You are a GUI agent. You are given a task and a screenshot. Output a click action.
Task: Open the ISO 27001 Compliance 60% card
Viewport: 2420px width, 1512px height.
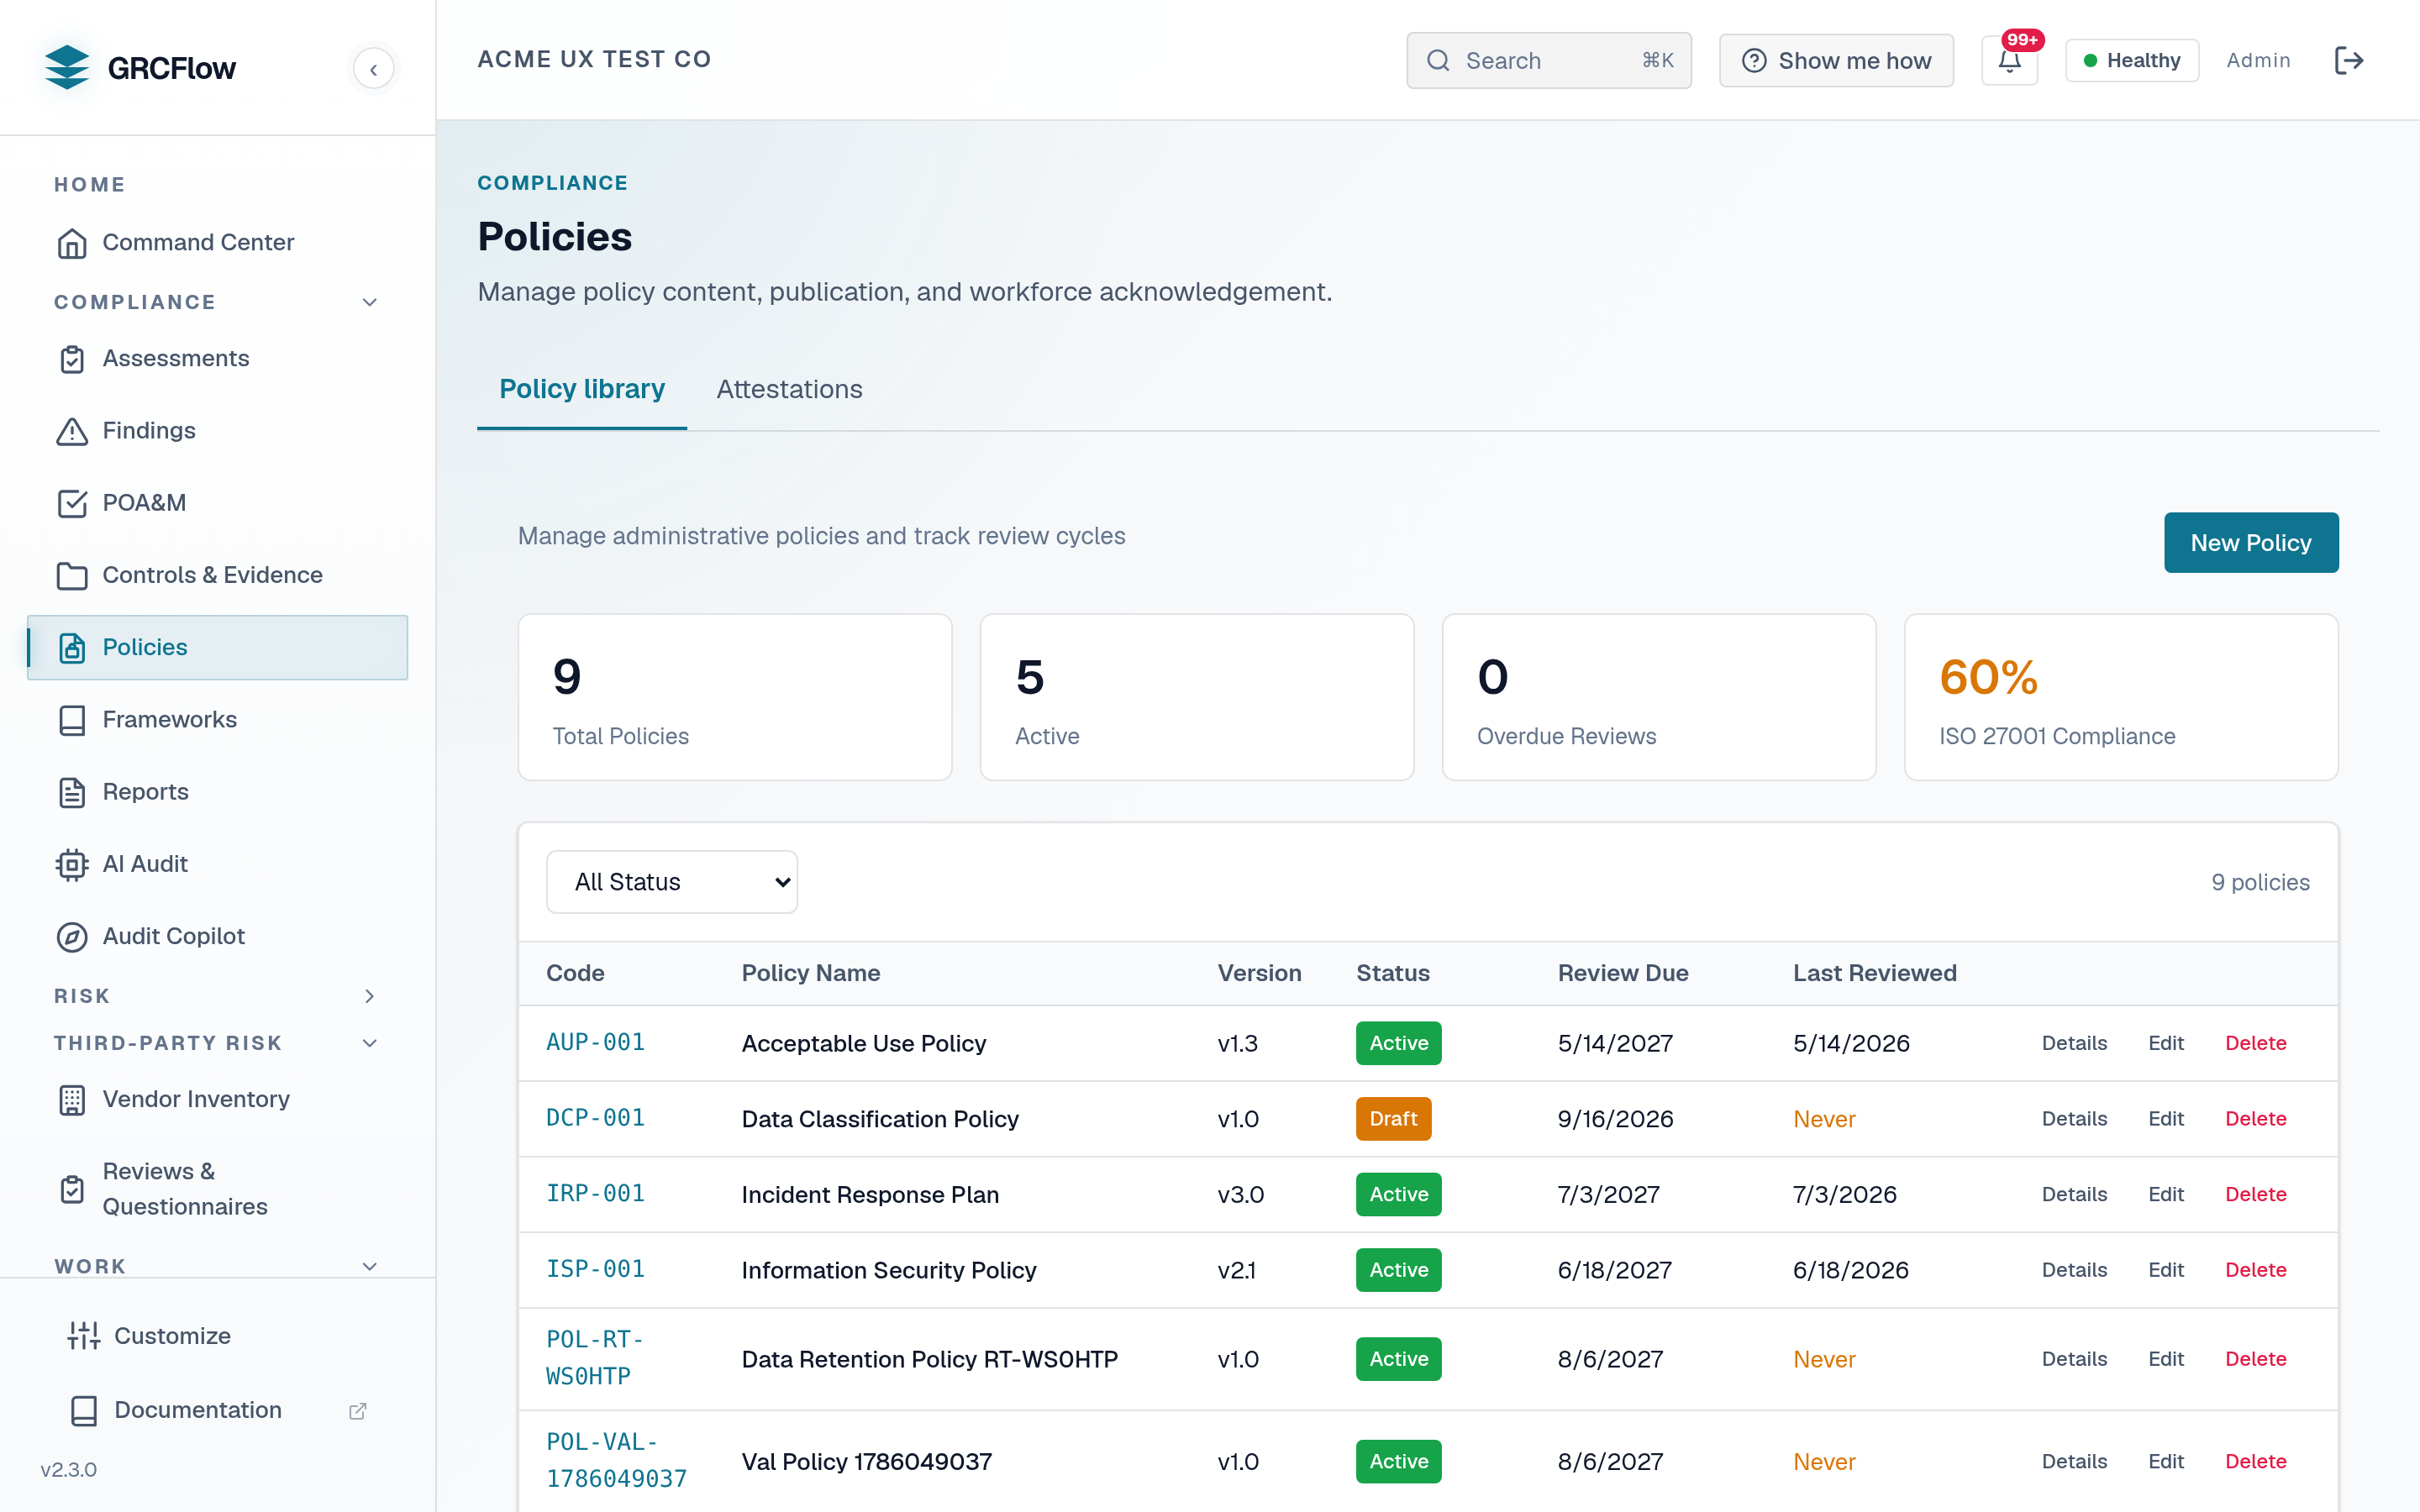(x=2121, y=697)
